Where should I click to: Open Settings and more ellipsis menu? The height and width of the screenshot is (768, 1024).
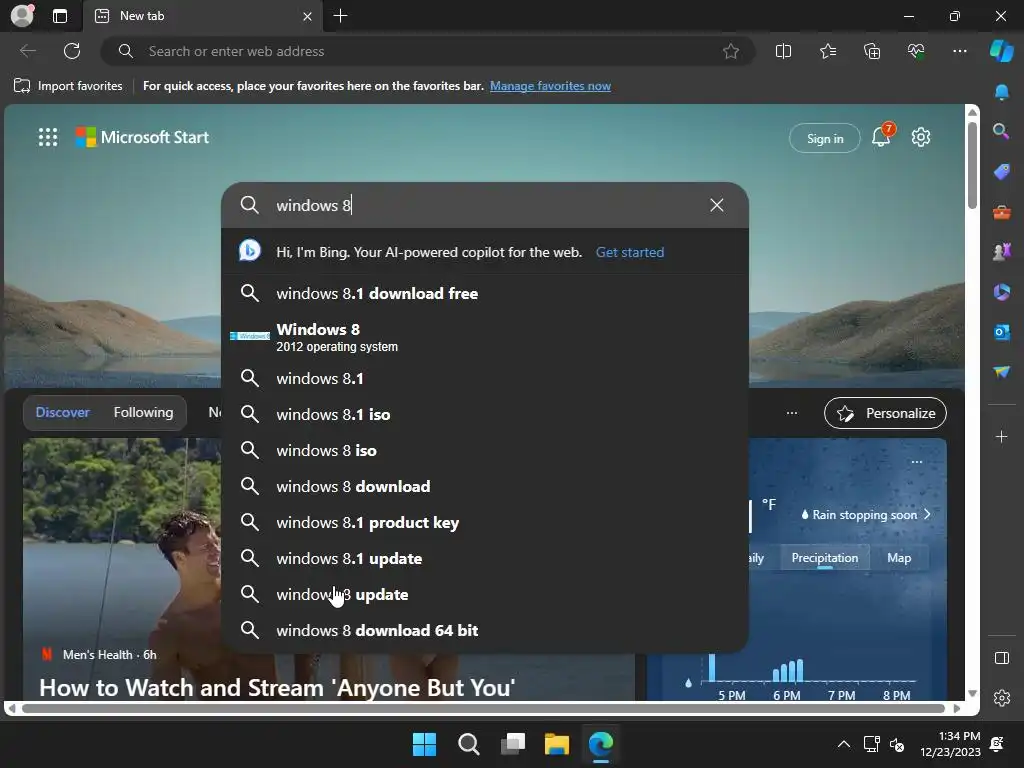(x=959, y=51)
